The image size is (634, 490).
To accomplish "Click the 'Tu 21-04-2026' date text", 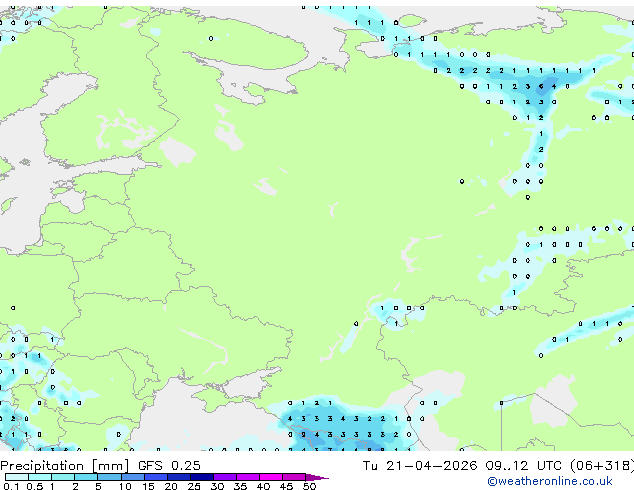I will (x=420, y=466).
